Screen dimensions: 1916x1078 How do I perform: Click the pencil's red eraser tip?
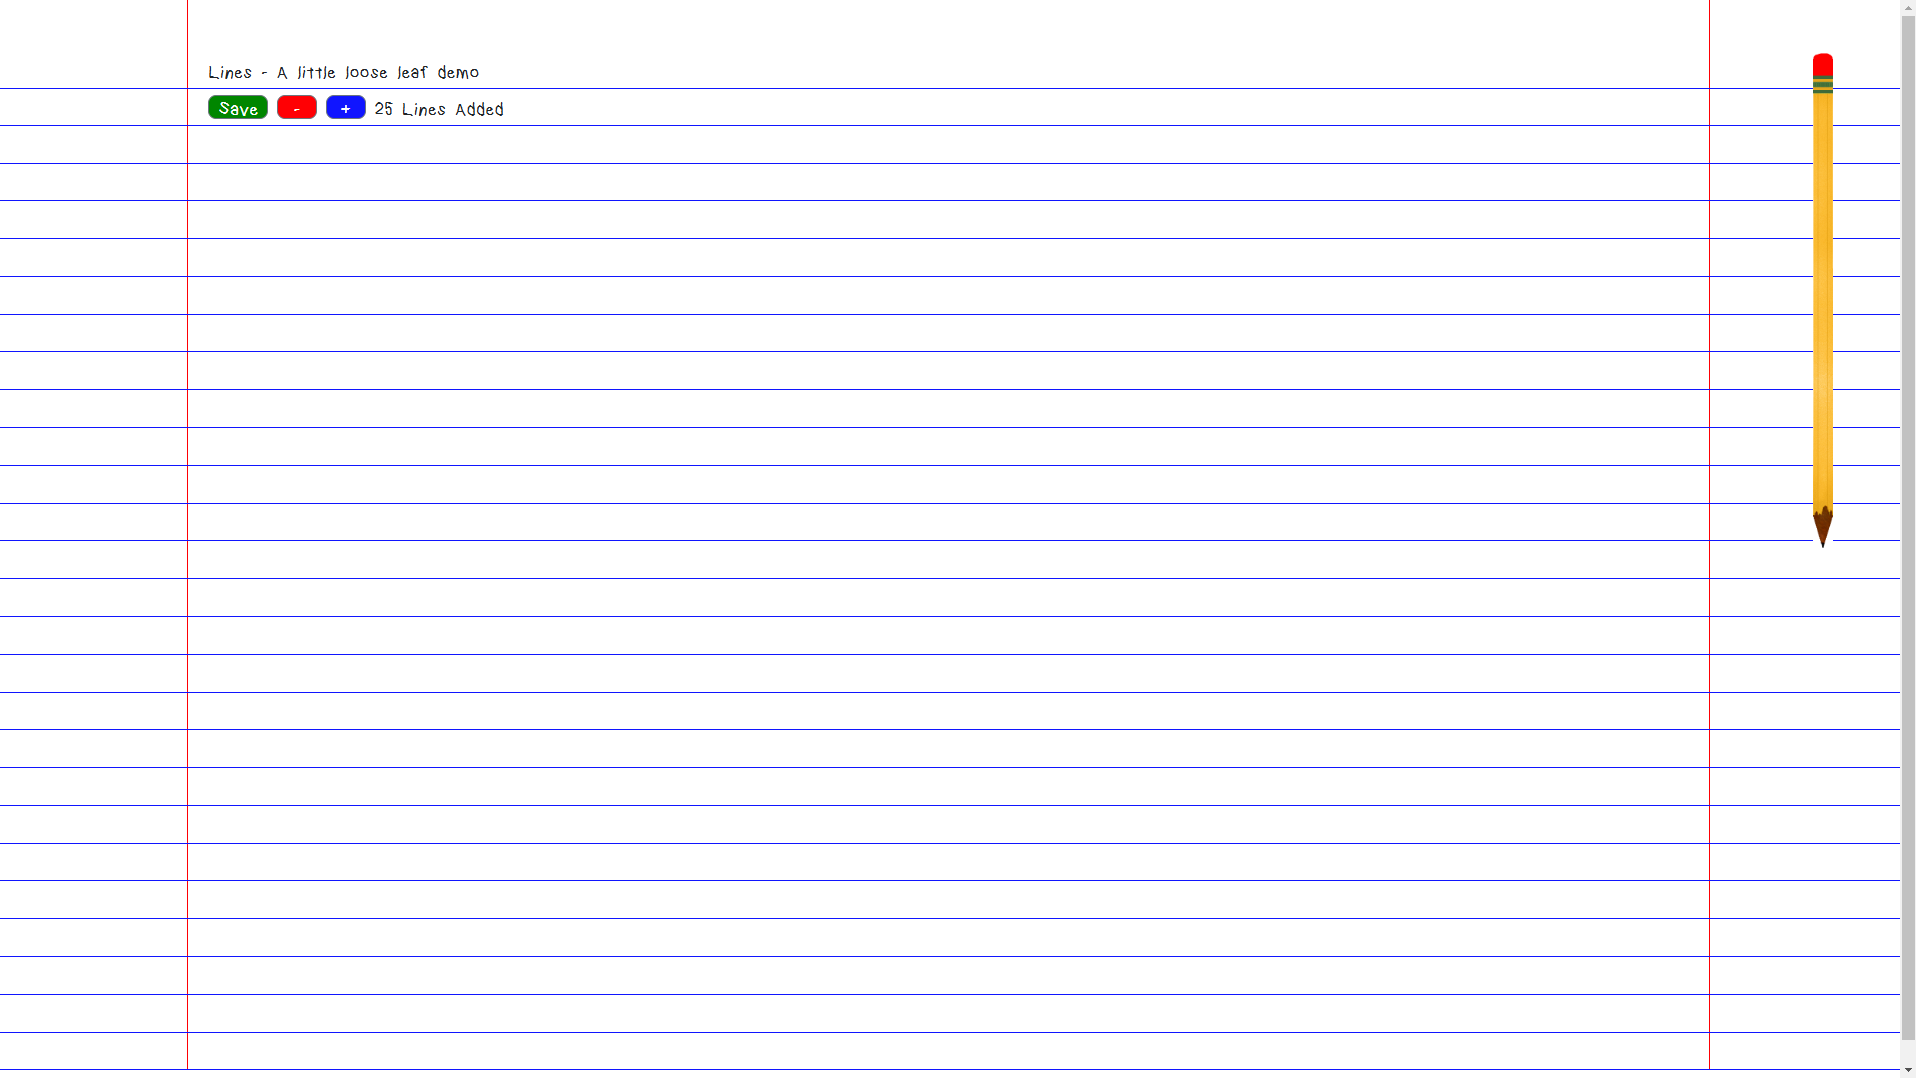tap(1822, 64)
